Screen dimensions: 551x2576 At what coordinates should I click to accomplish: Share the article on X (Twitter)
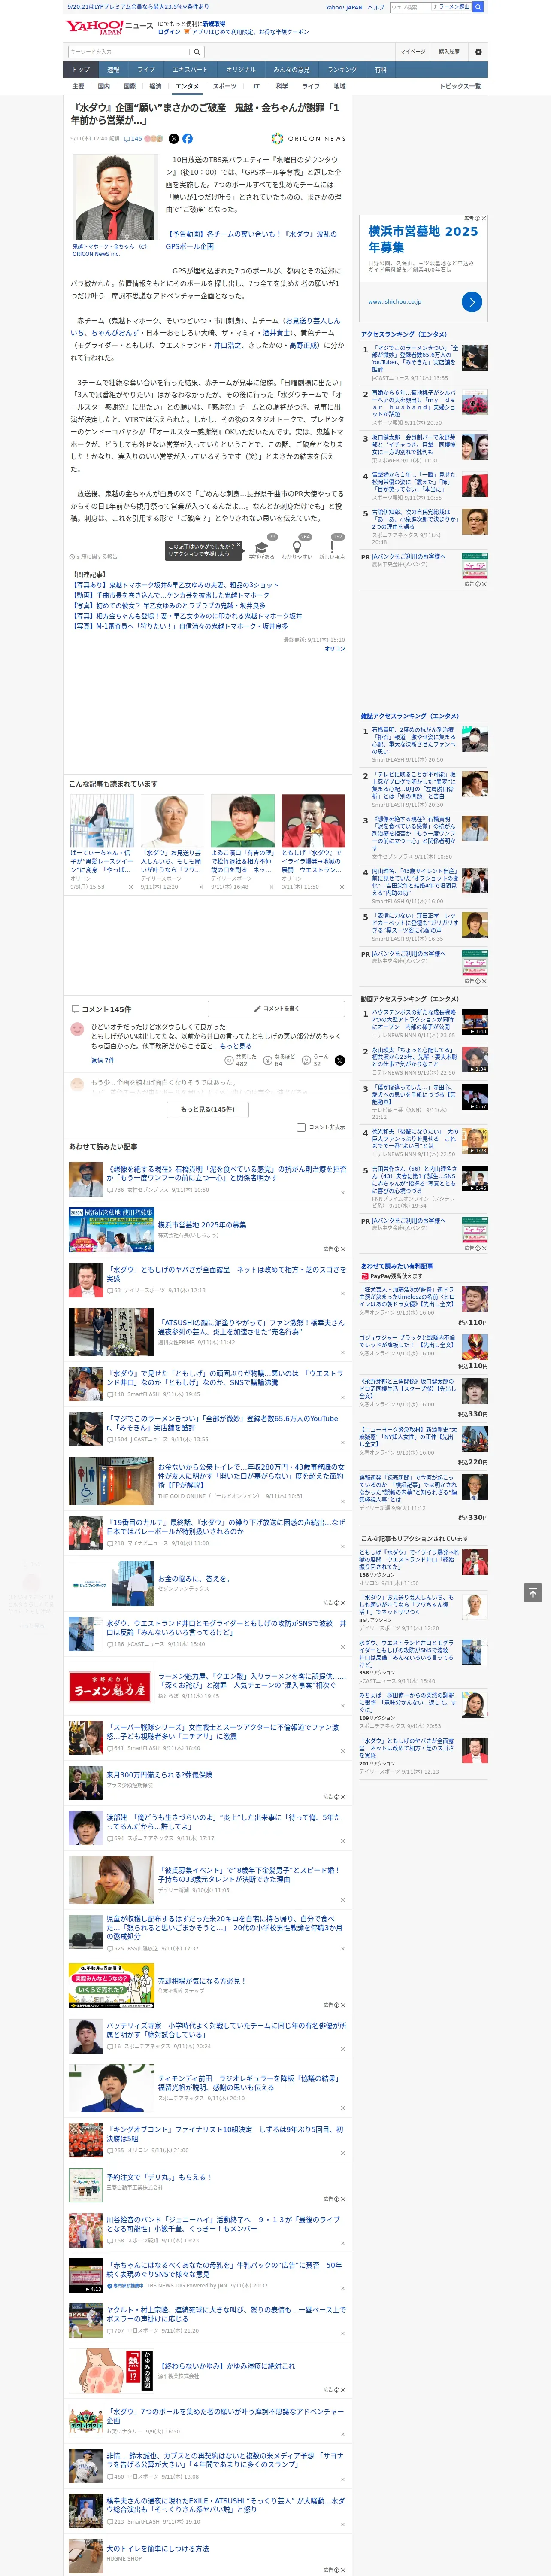[174, 139]
